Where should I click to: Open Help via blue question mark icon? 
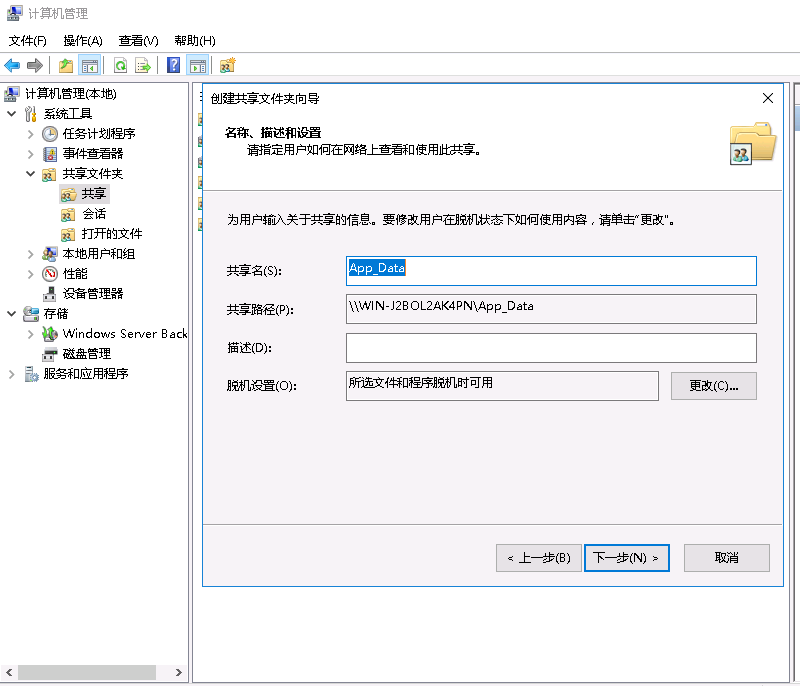tap(174, 66)
